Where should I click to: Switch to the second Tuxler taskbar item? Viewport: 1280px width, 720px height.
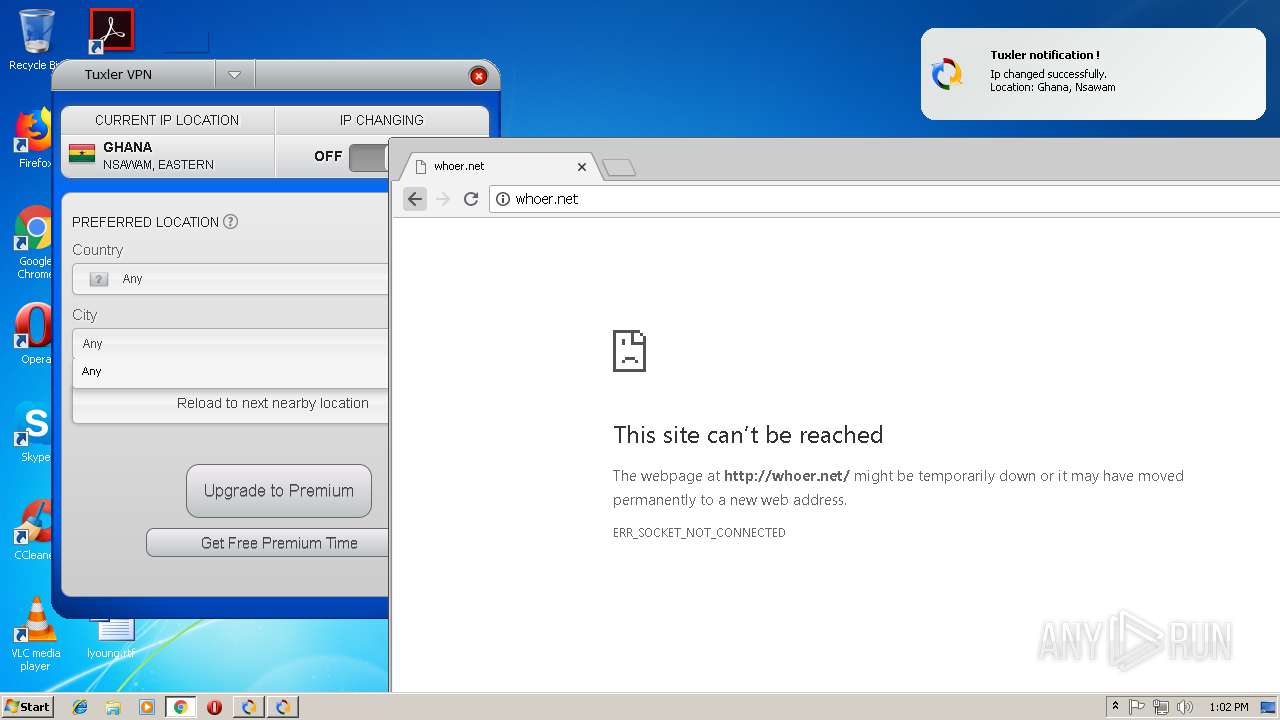tap(283, 707)
